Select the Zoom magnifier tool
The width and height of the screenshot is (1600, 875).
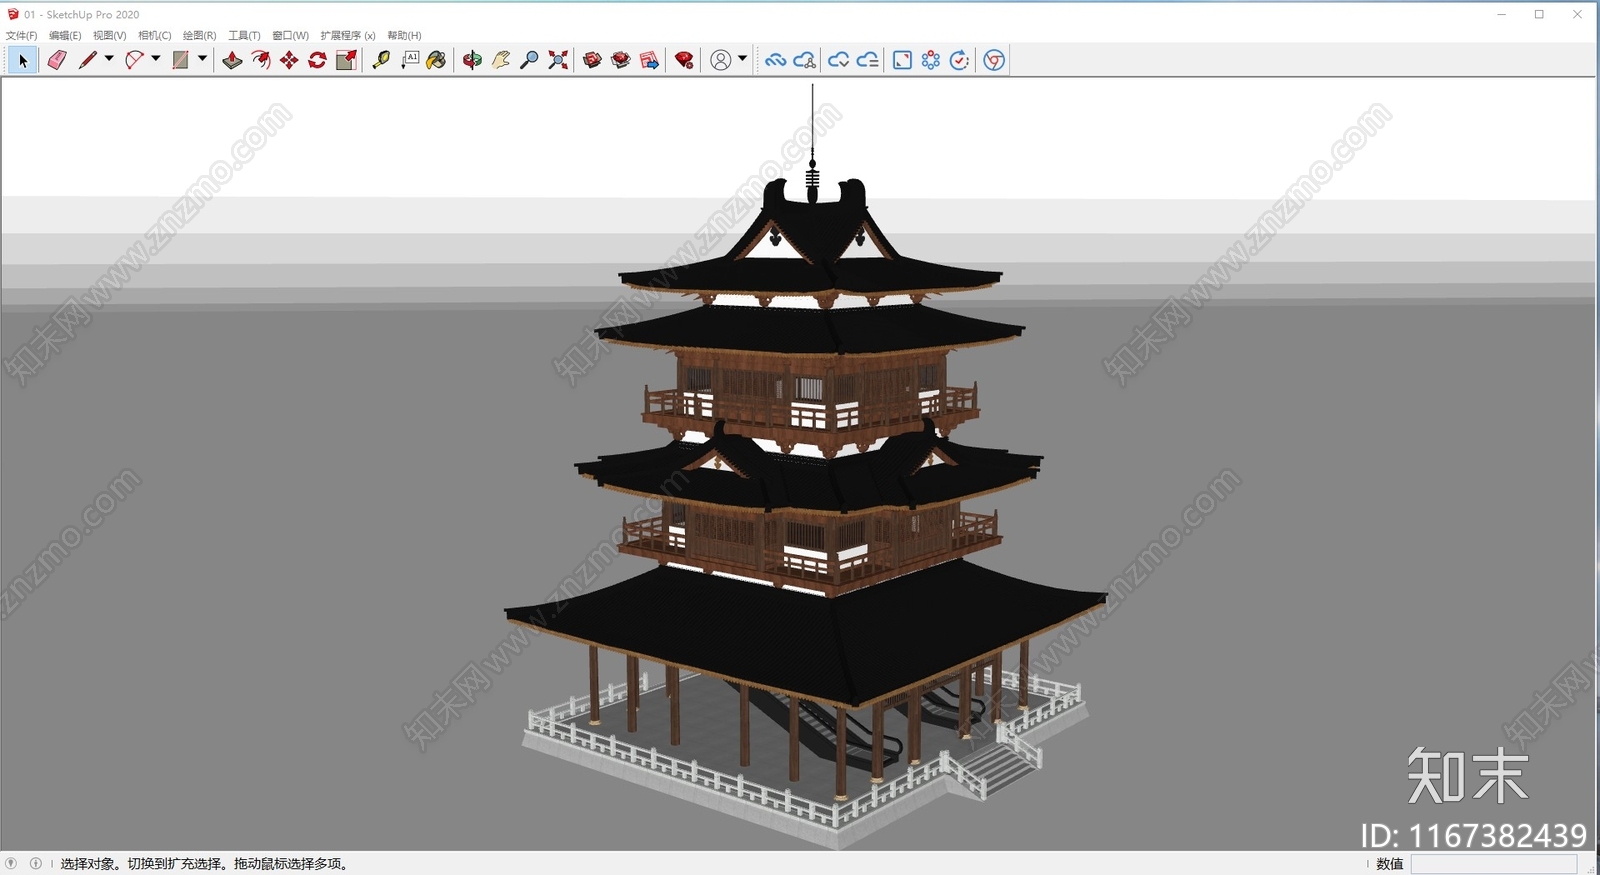point(529,60)
